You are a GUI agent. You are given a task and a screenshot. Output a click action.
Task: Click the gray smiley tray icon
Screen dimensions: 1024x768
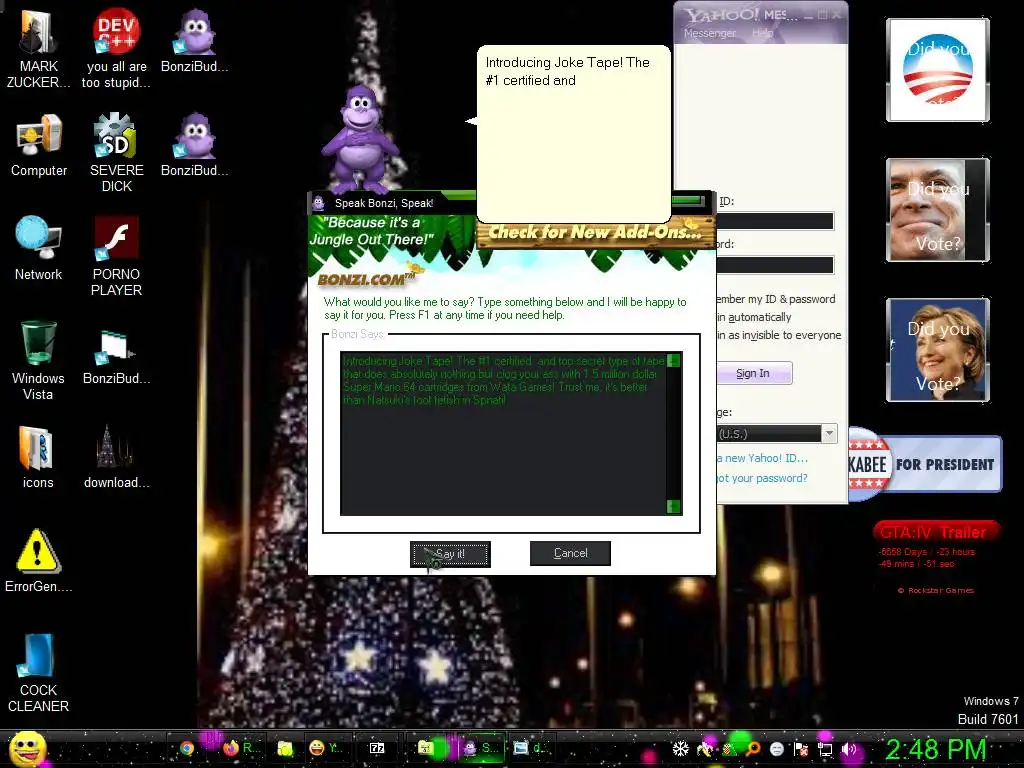pyautogui.click(x=776, y=749)
